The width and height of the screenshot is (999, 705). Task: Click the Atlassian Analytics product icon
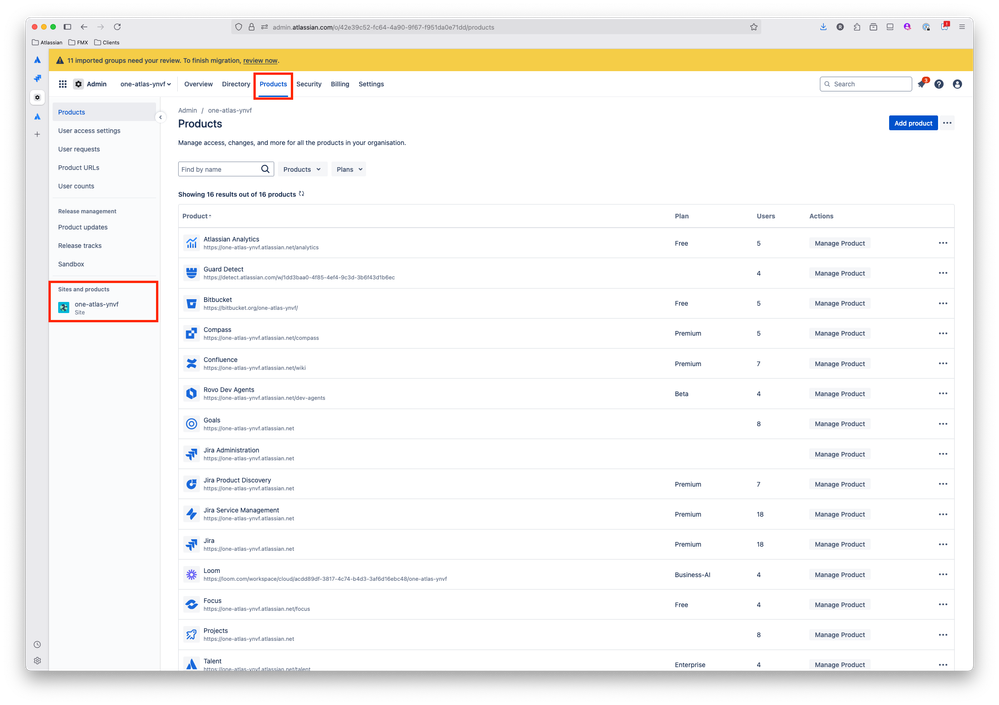click(x=191, y=243)
